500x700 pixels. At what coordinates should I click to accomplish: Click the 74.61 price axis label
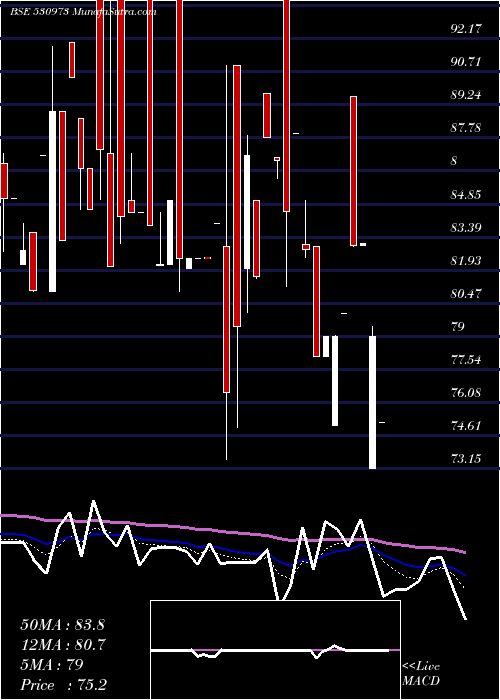point(466,426)
